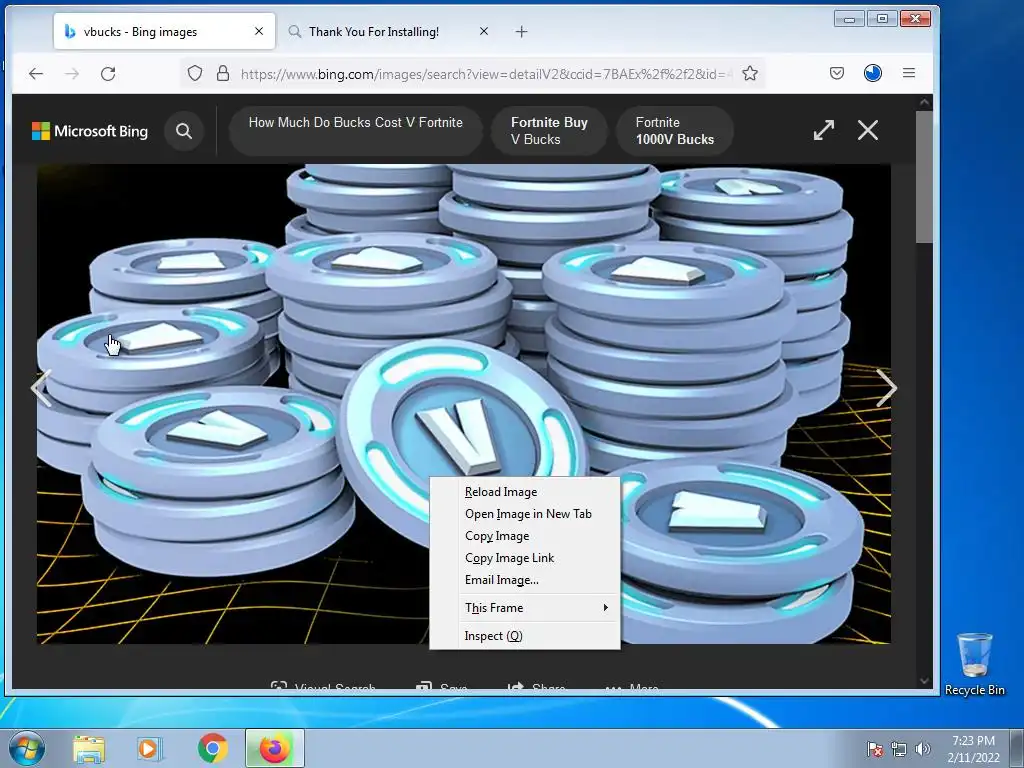
Task: Expand image with the fullscreen arrows icon
Action: pyautogui.click(x=824, y=130)
